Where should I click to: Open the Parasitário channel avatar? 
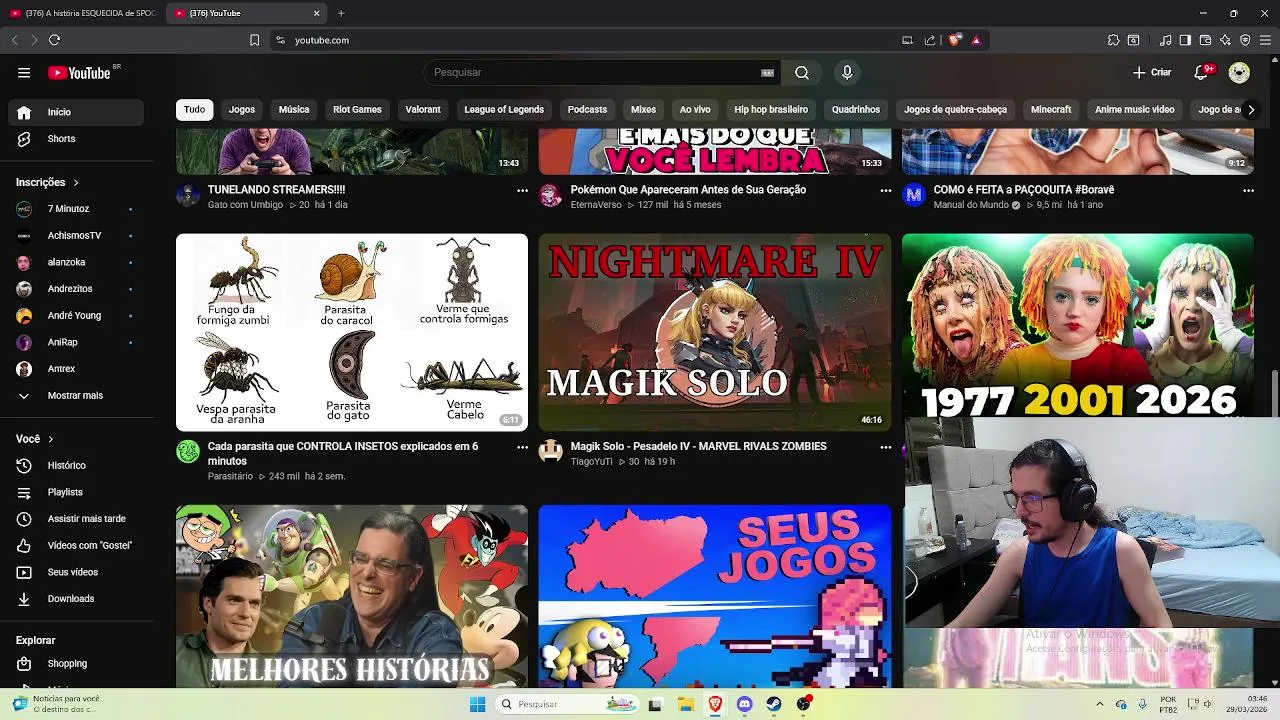pos(188,452)
